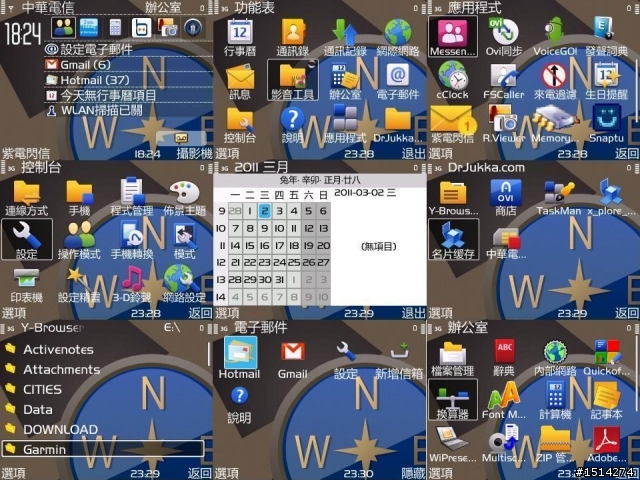This screenshot has width=640, height=480.
Task: Open Font M... font manager icon
Action: coord(504,395)
